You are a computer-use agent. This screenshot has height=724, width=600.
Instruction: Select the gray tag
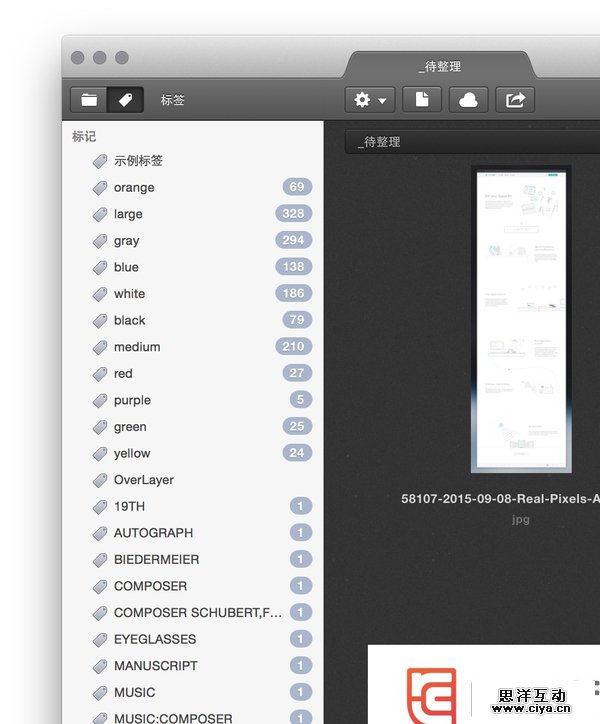point(193,241)
